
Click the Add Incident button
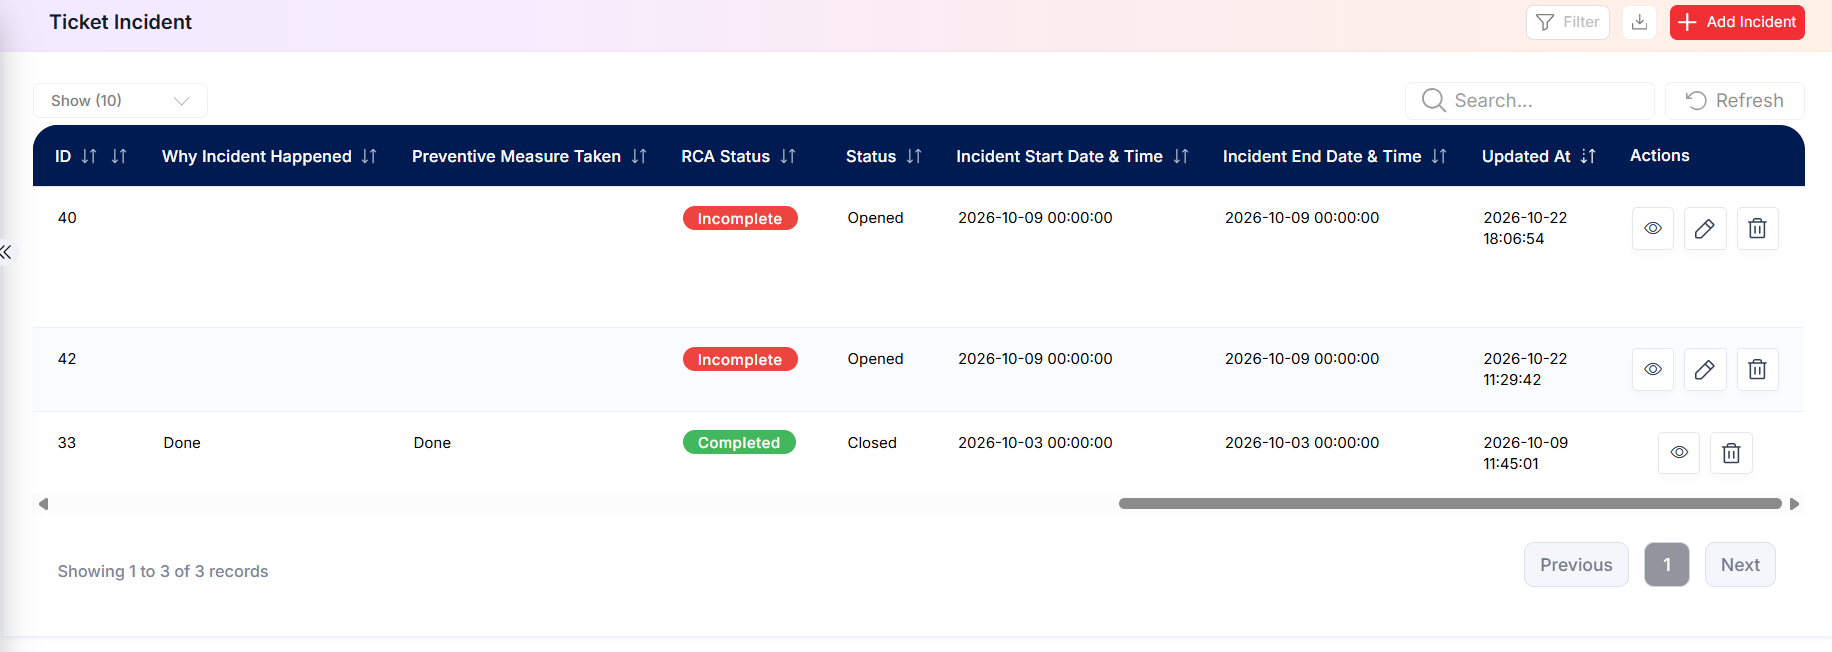pos(1737,22)
